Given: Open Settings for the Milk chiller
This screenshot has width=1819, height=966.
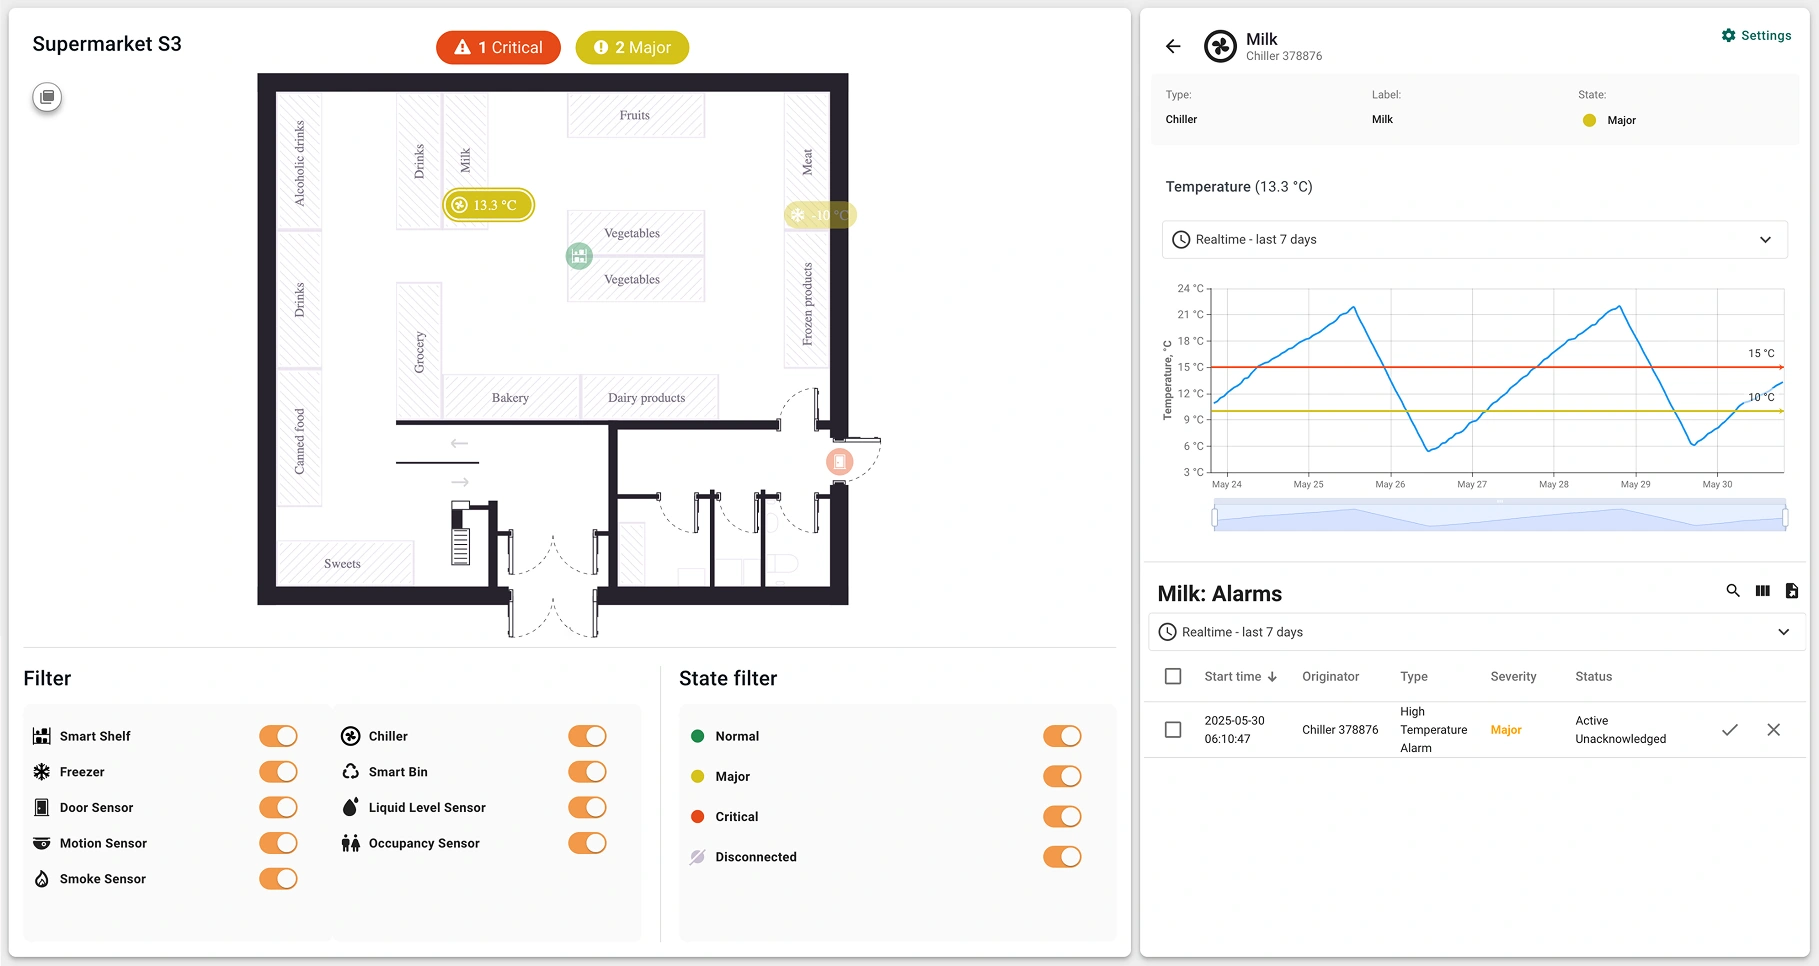Looking at the screenshot, I should click(1757, 35).
